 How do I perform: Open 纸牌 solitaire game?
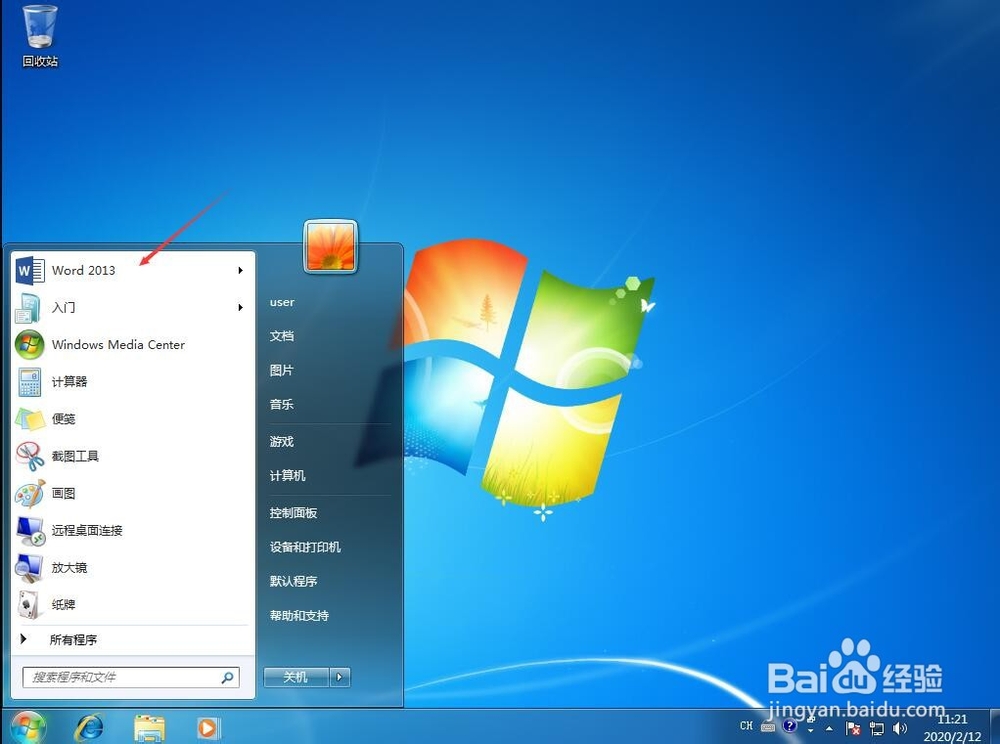[133, 604]
